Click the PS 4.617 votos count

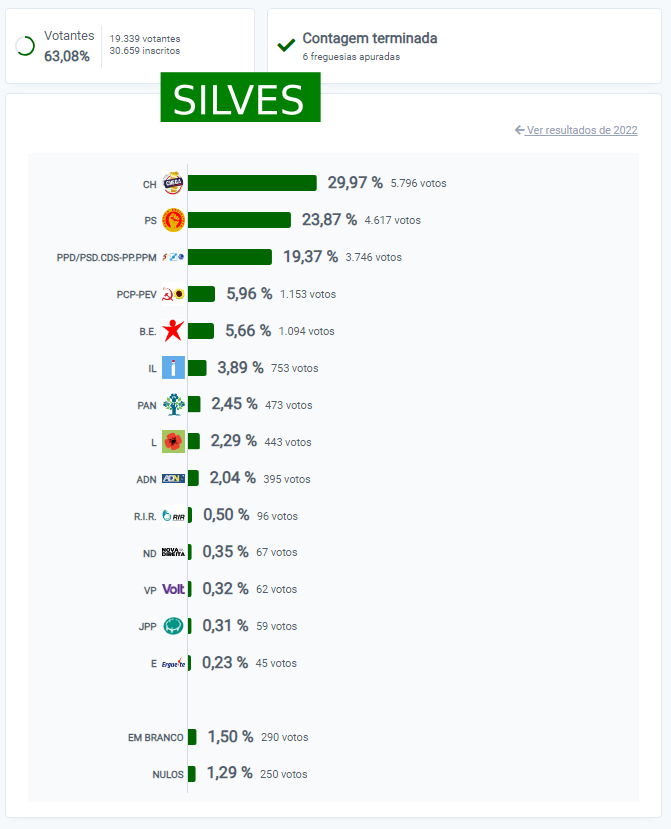(x=393, y=220)
